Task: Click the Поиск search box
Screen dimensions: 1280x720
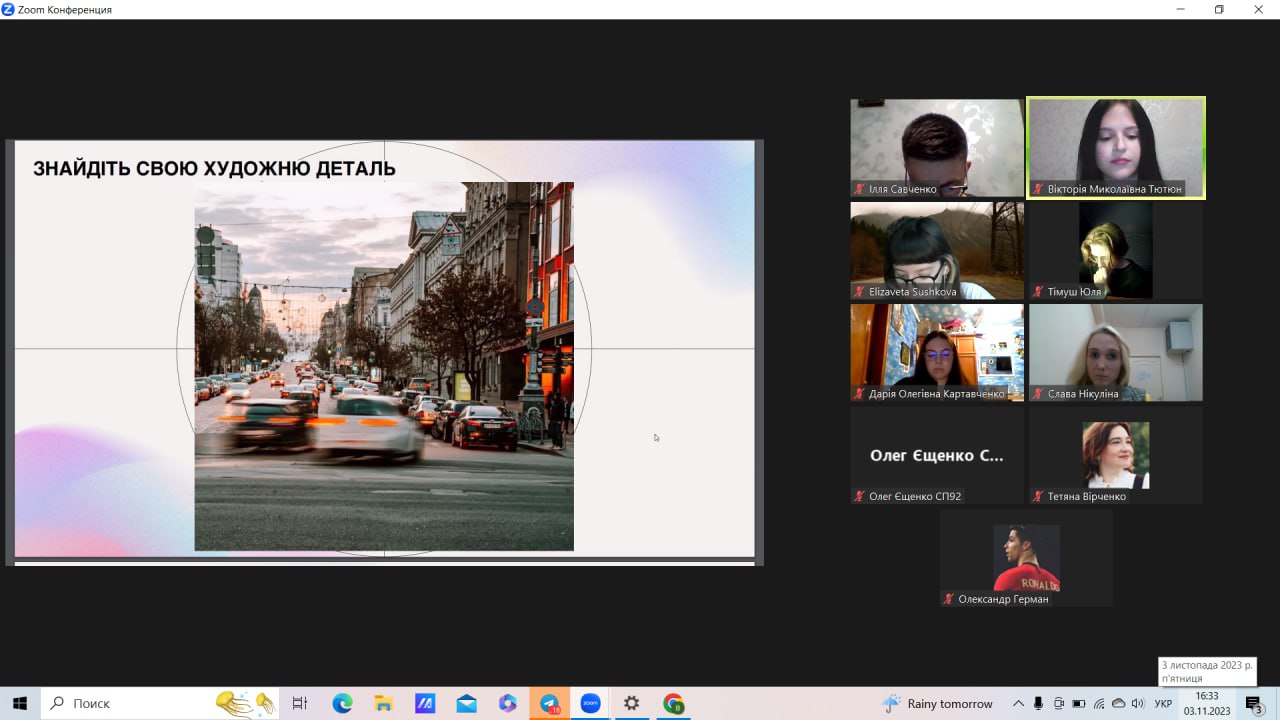Action: point(140,703)
